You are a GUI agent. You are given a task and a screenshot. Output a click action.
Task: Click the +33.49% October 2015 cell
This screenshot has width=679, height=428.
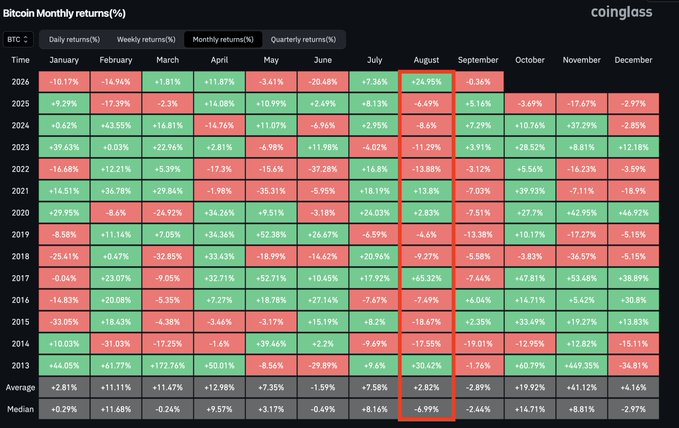[x=530, y=322]
